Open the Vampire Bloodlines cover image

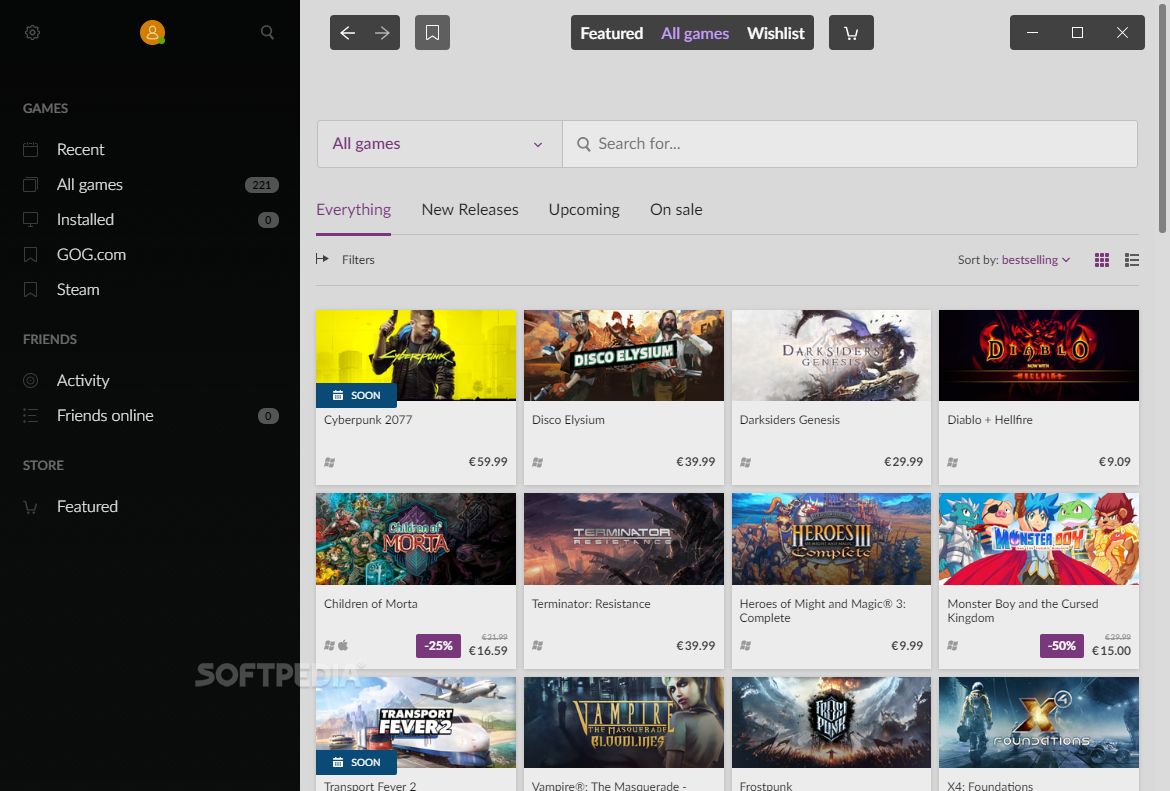tap(624, 722)
